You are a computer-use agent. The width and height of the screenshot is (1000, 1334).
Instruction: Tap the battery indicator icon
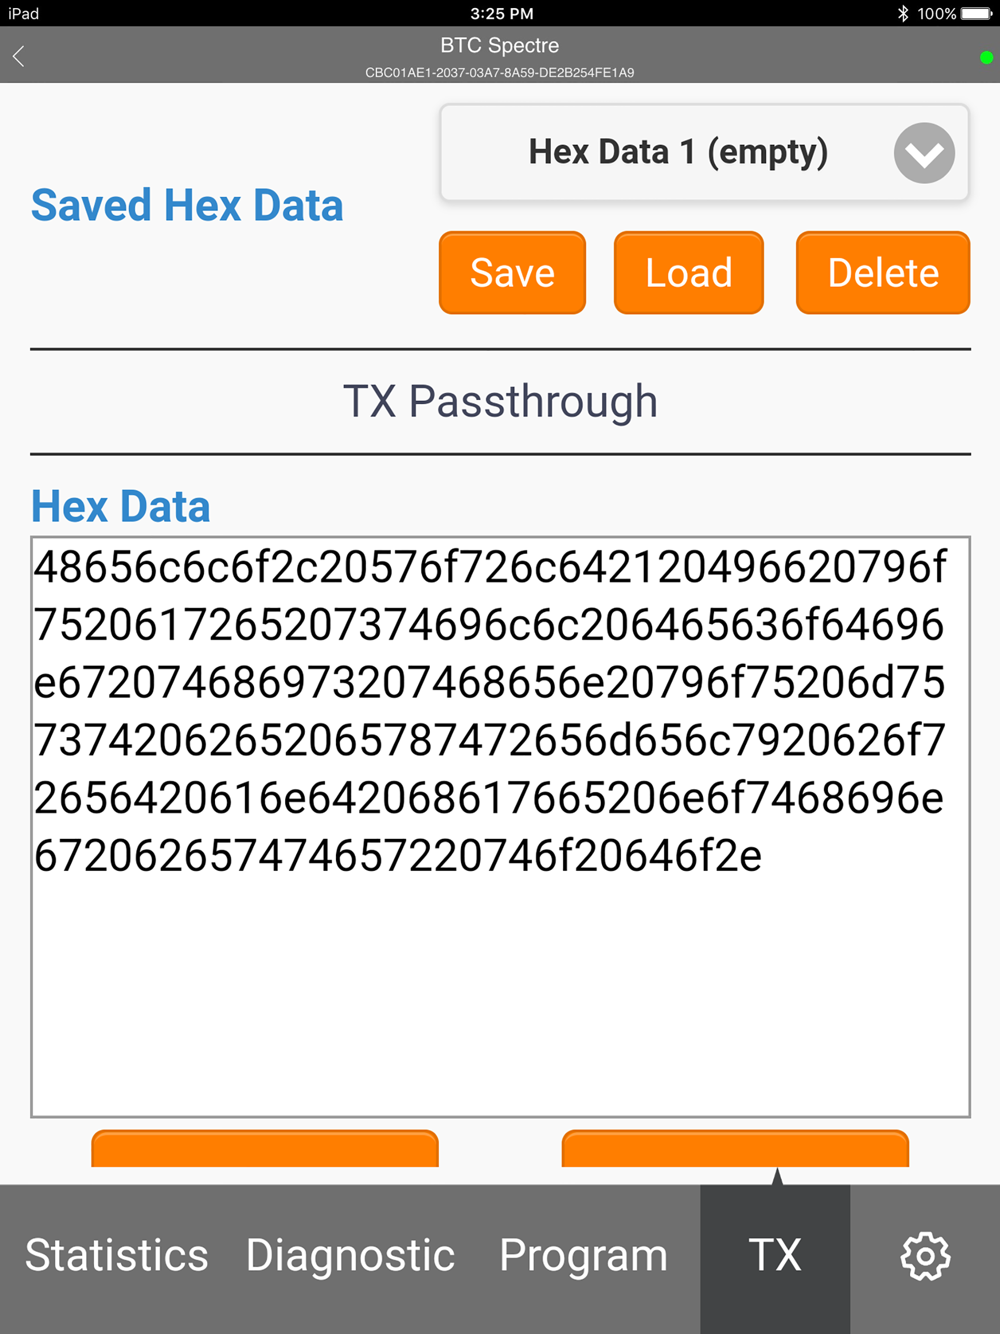click(x=977, y=13)
